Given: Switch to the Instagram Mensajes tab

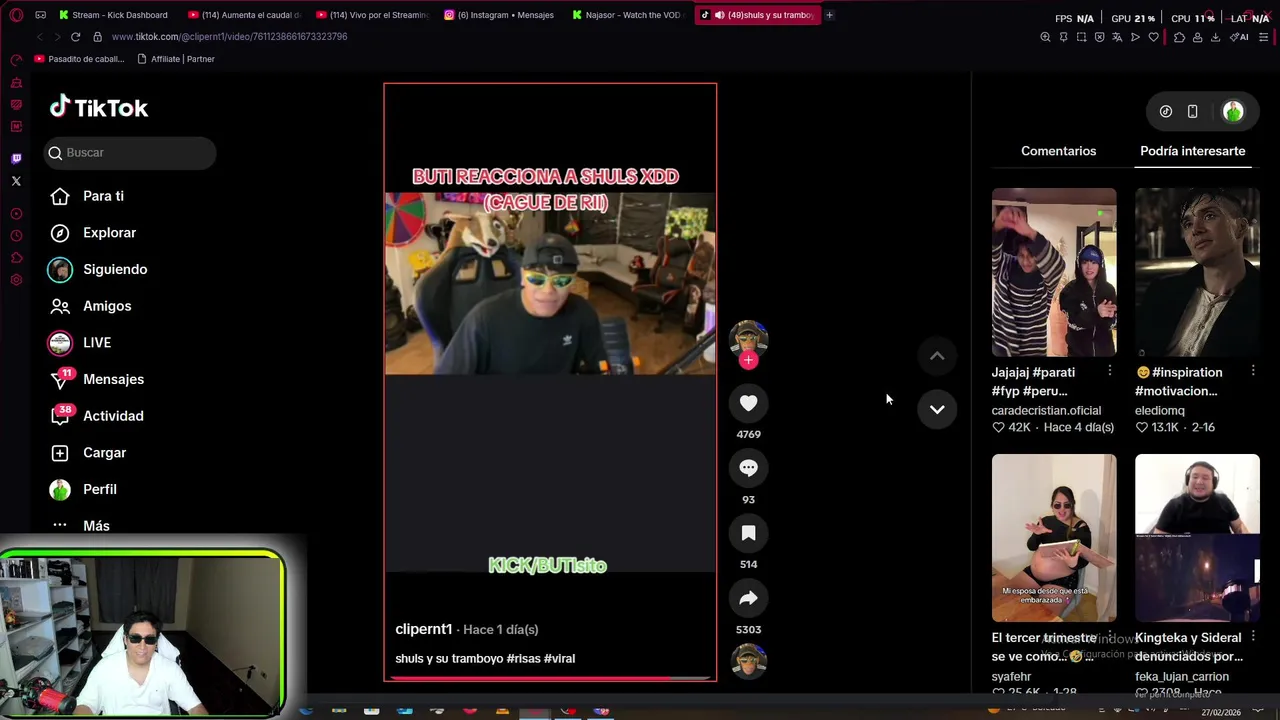Looking at the screenshot, I should click(500, 15).
